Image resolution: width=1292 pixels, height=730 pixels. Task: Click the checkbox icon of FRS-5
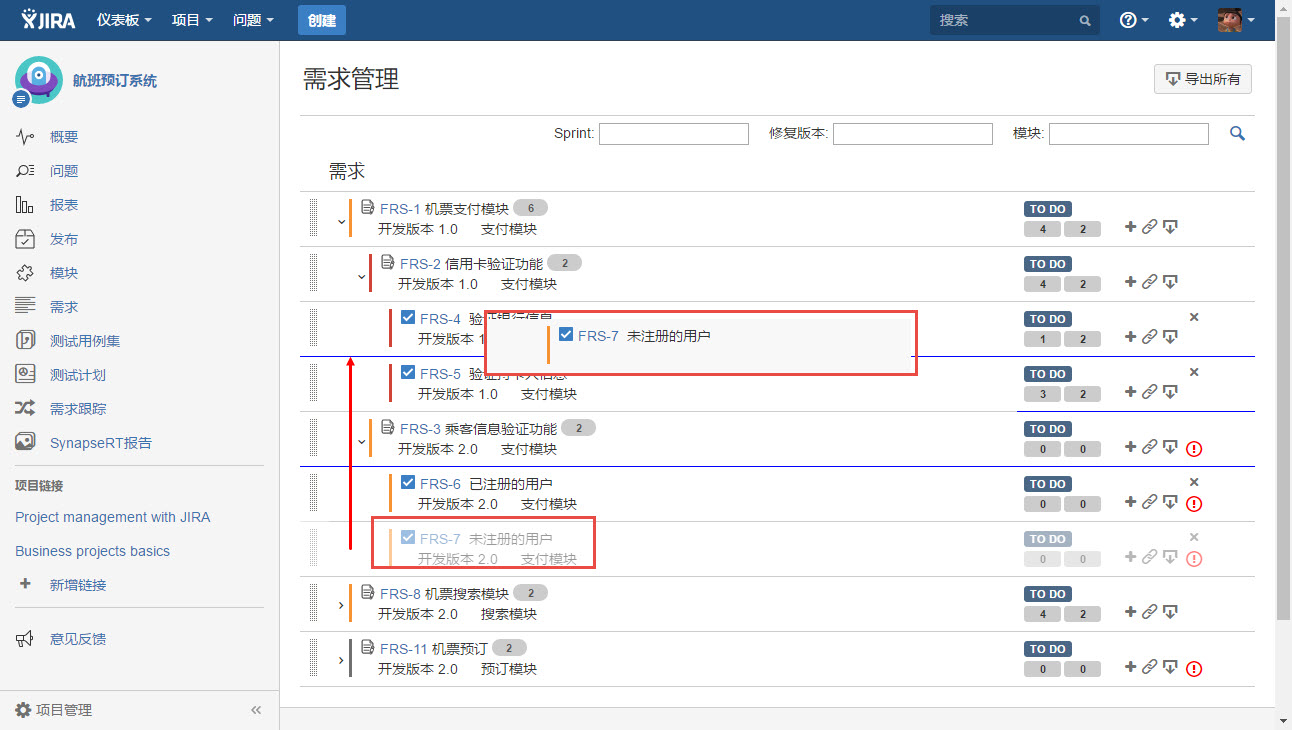[x=407, y=372]
